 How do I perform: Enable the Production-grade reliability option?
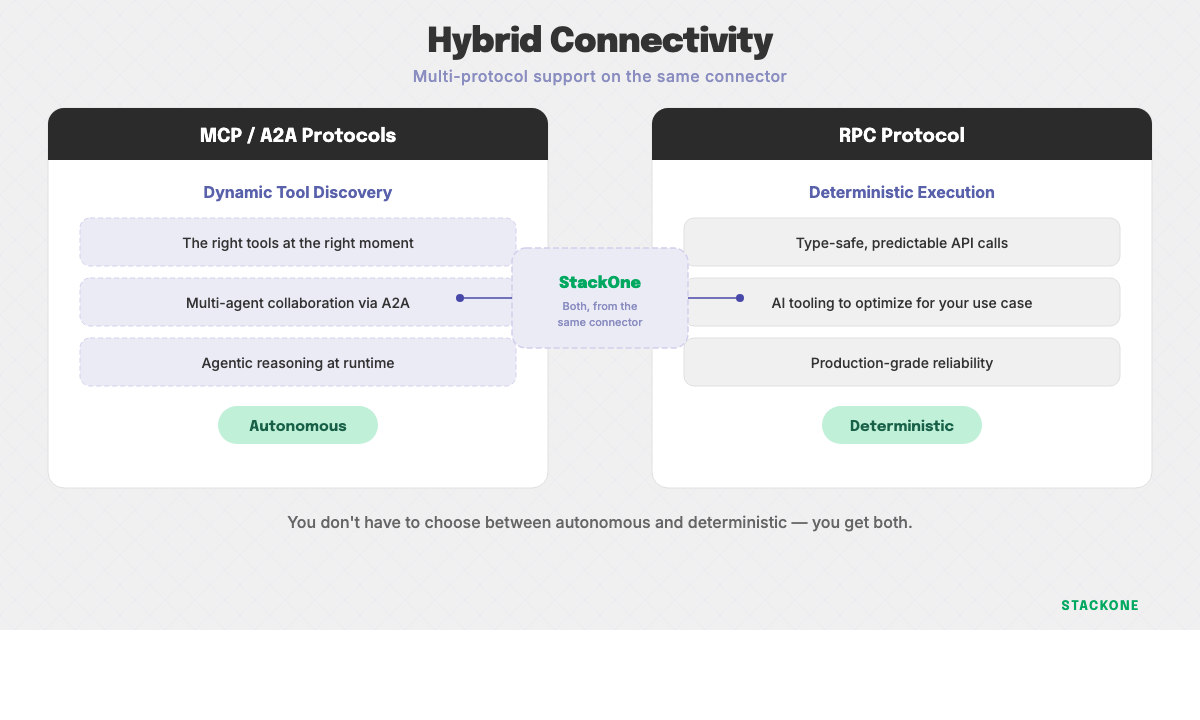[902, 362]
